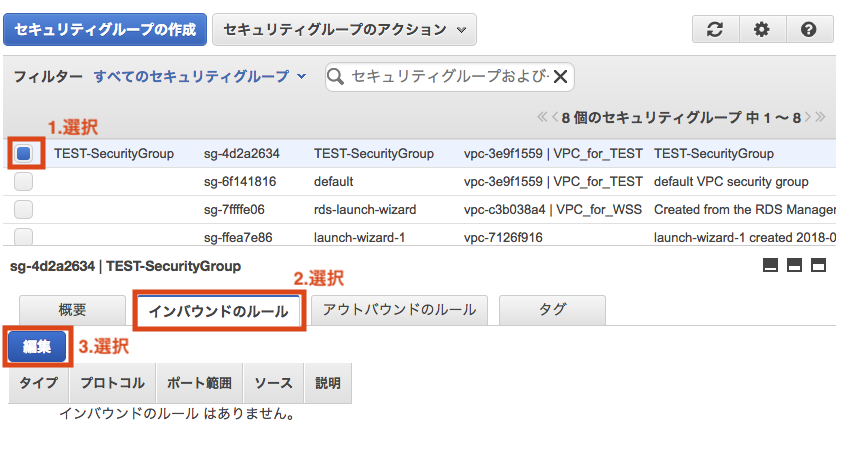Check the rds-launch-wizard row checkbox
Screen dimensions: 842x453
pos(24,209)
